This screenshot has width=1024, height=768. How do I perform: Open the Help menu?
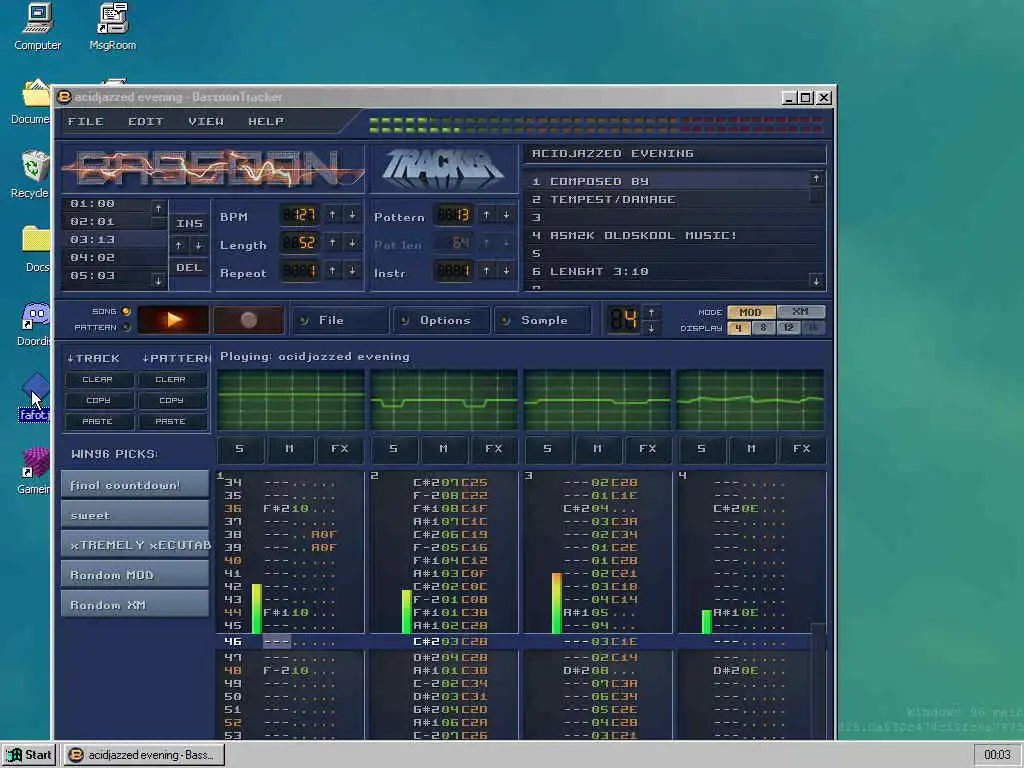(x=266, y=121)
